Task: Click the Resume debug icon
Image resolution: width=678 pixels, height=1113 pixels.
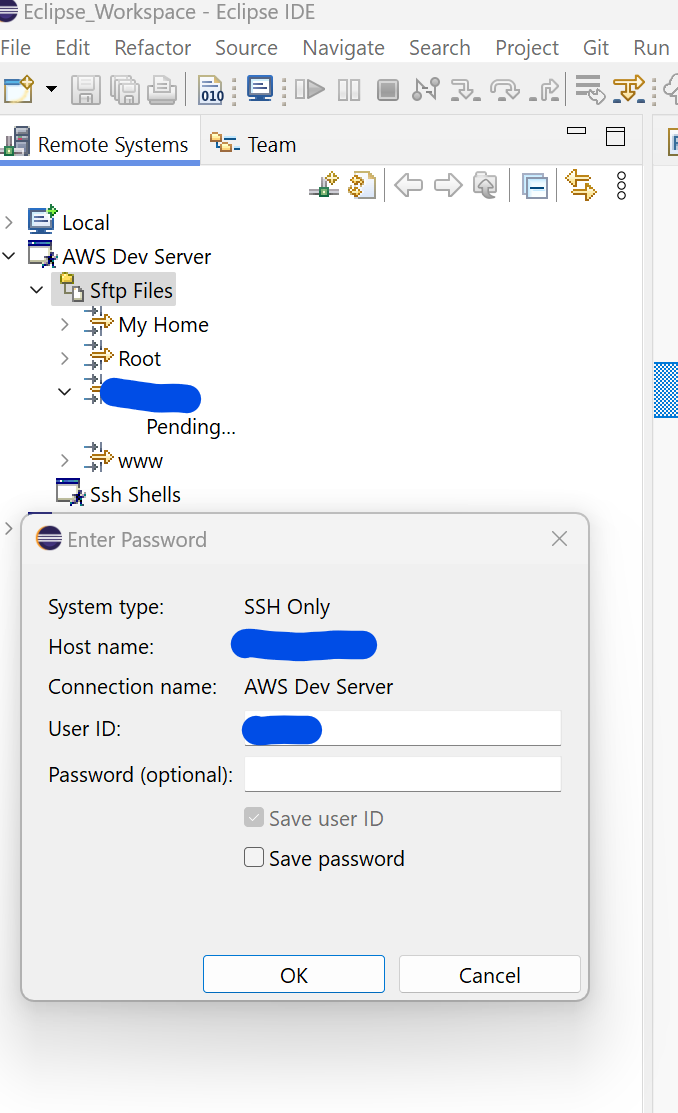Action: [310, 89]
